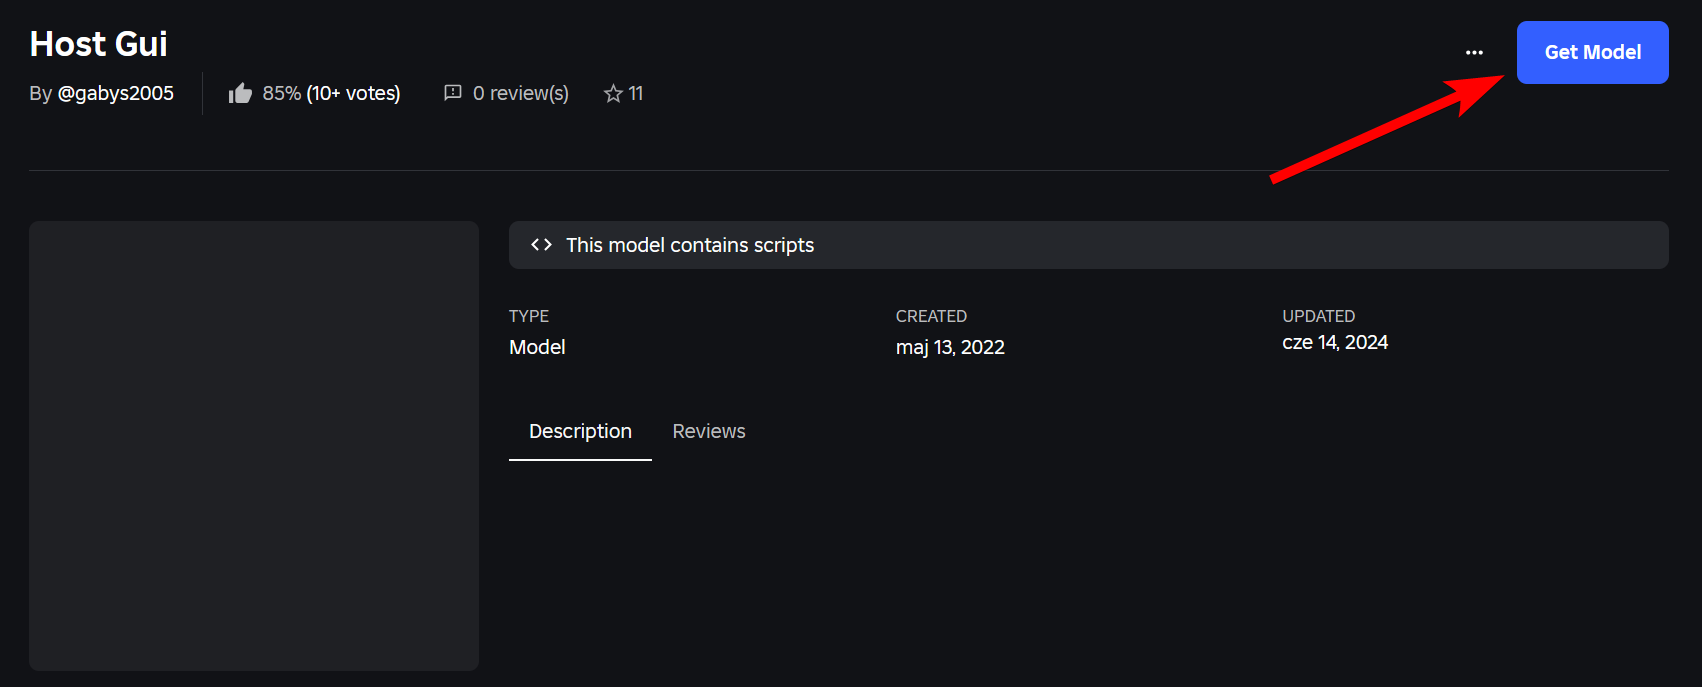Click the "Model" type value
Screen dimensions: 1702x687
coord(537,347)
